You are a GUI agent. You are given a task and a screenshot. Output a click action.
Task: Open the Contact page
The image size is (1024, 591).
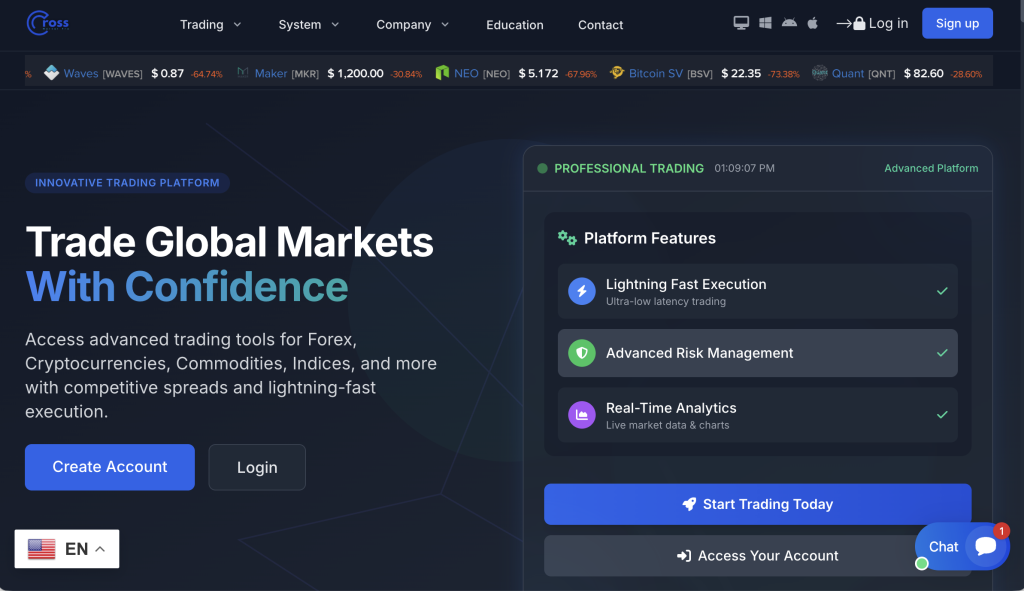(x=600, y=25)
